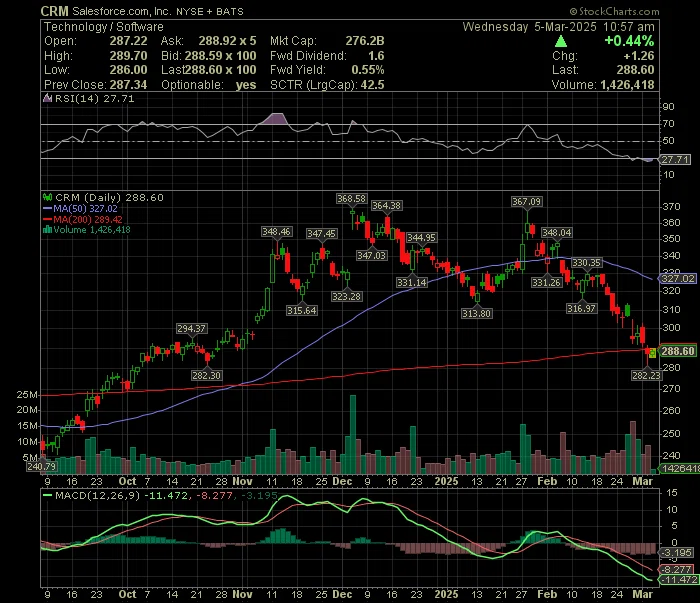The width and height of the screenshot is (700, 603).
Task: Click the 348.04 price label
Action: coord(556,233)
